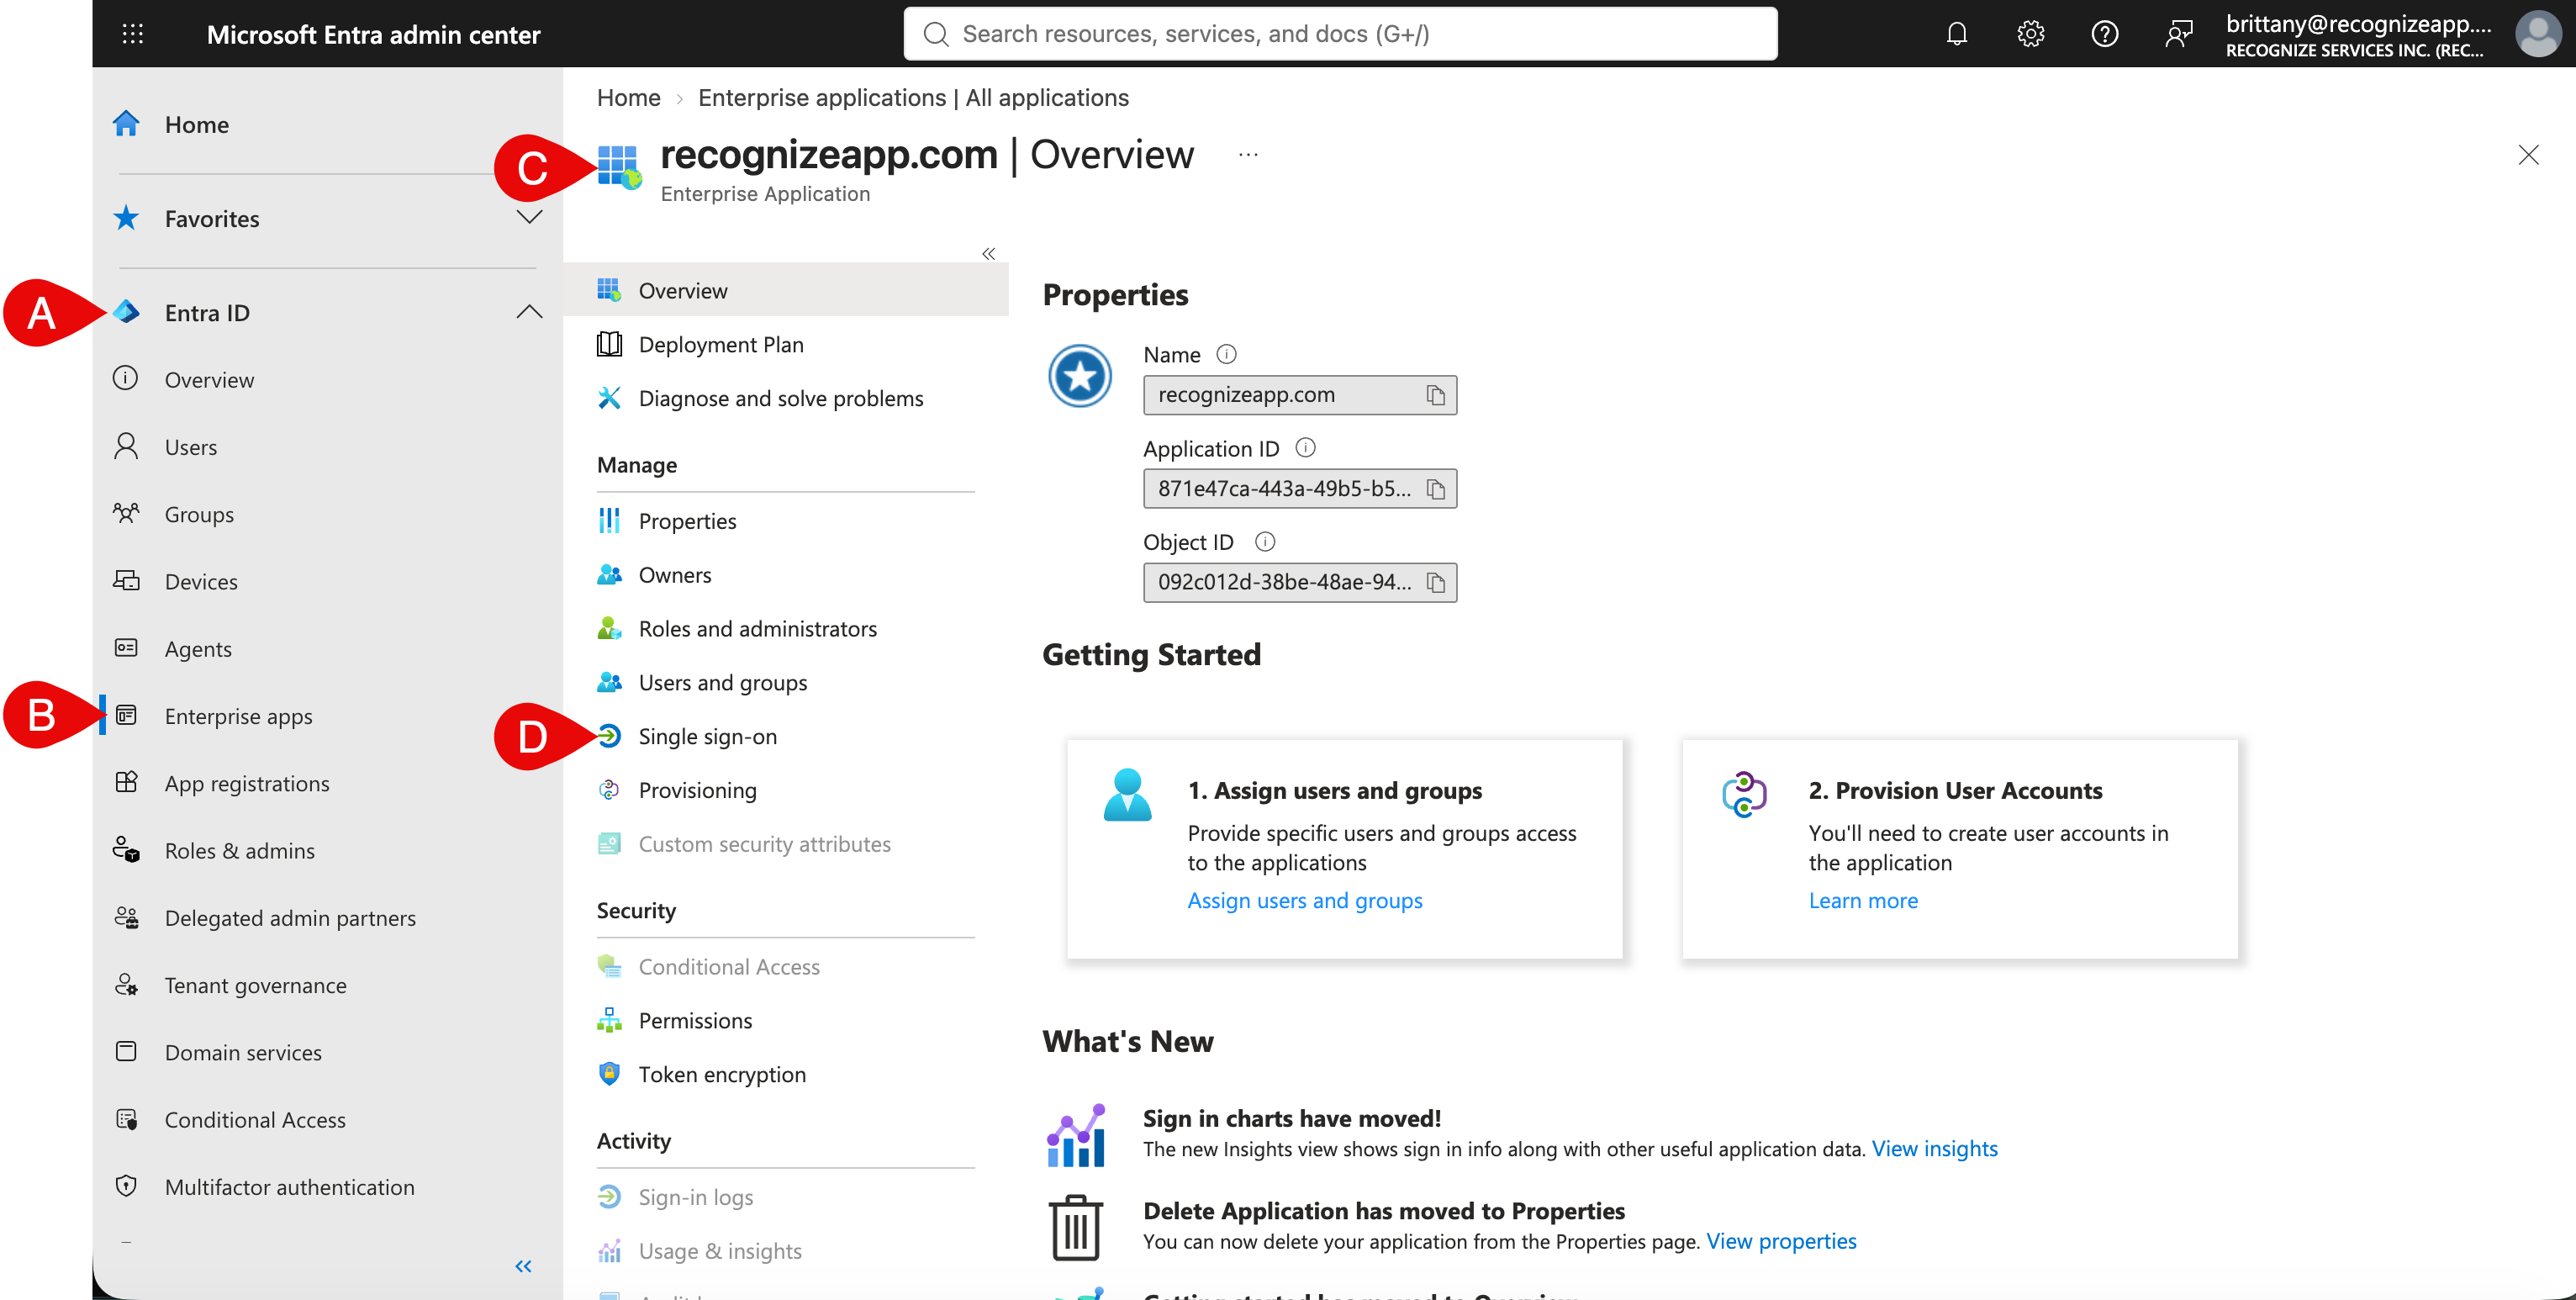
Task: Click the Home breadcrumb link
Action: tap(628, 97)
